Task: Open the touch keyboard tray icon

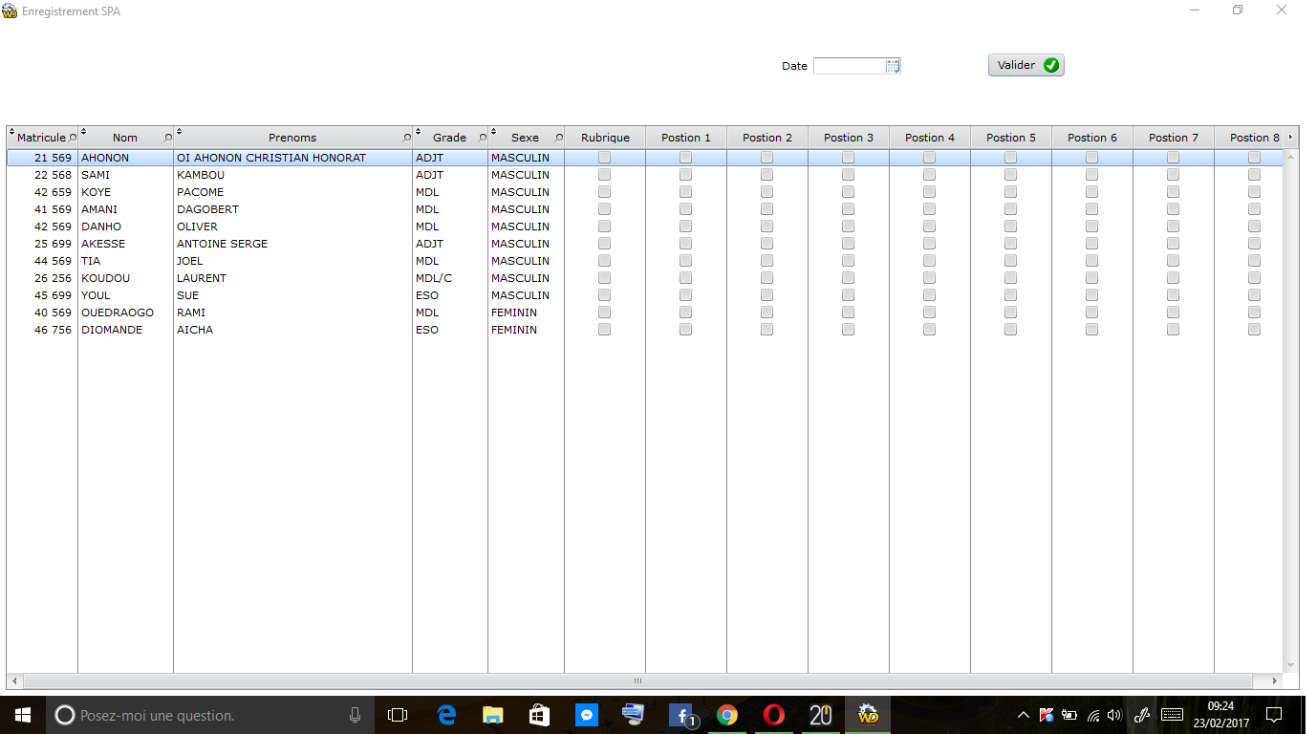Action: [x=1172, y=715]
